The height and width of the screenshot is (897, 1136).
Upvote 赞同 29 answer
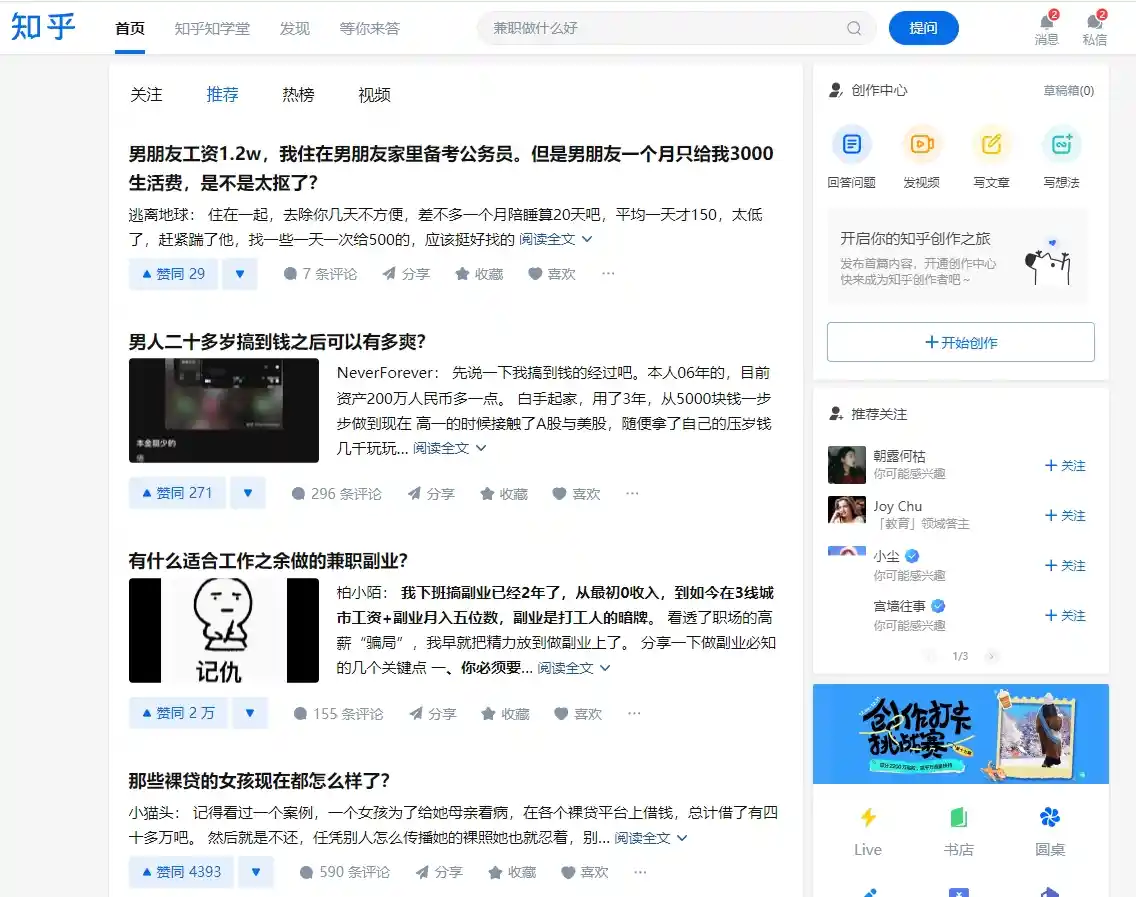click(x=173, y=274)
